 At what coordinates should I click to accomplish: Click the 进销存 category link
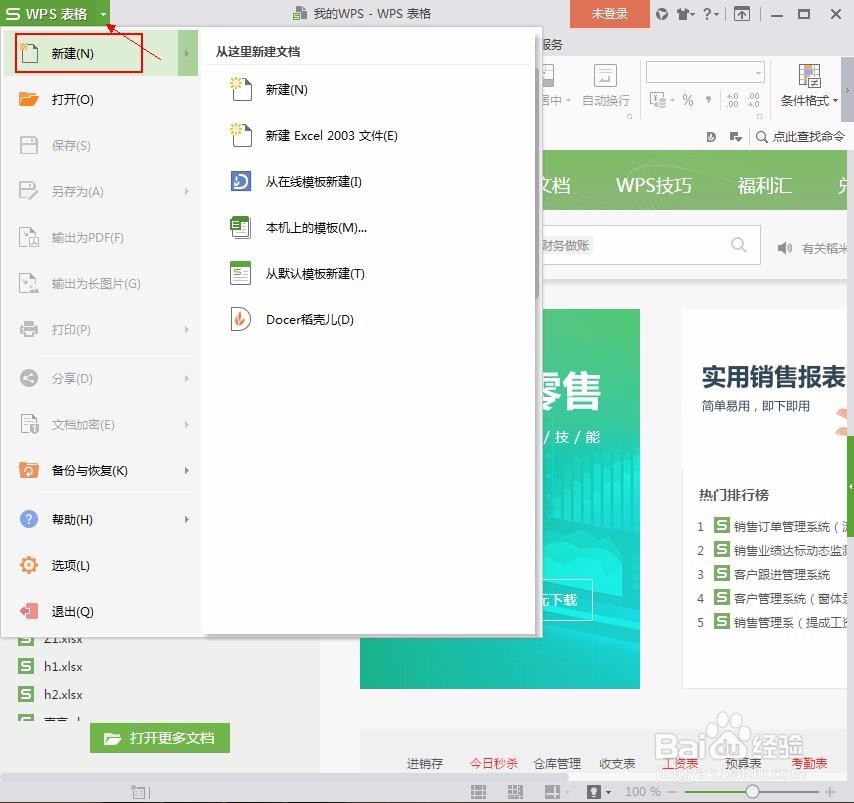point(425,763)
